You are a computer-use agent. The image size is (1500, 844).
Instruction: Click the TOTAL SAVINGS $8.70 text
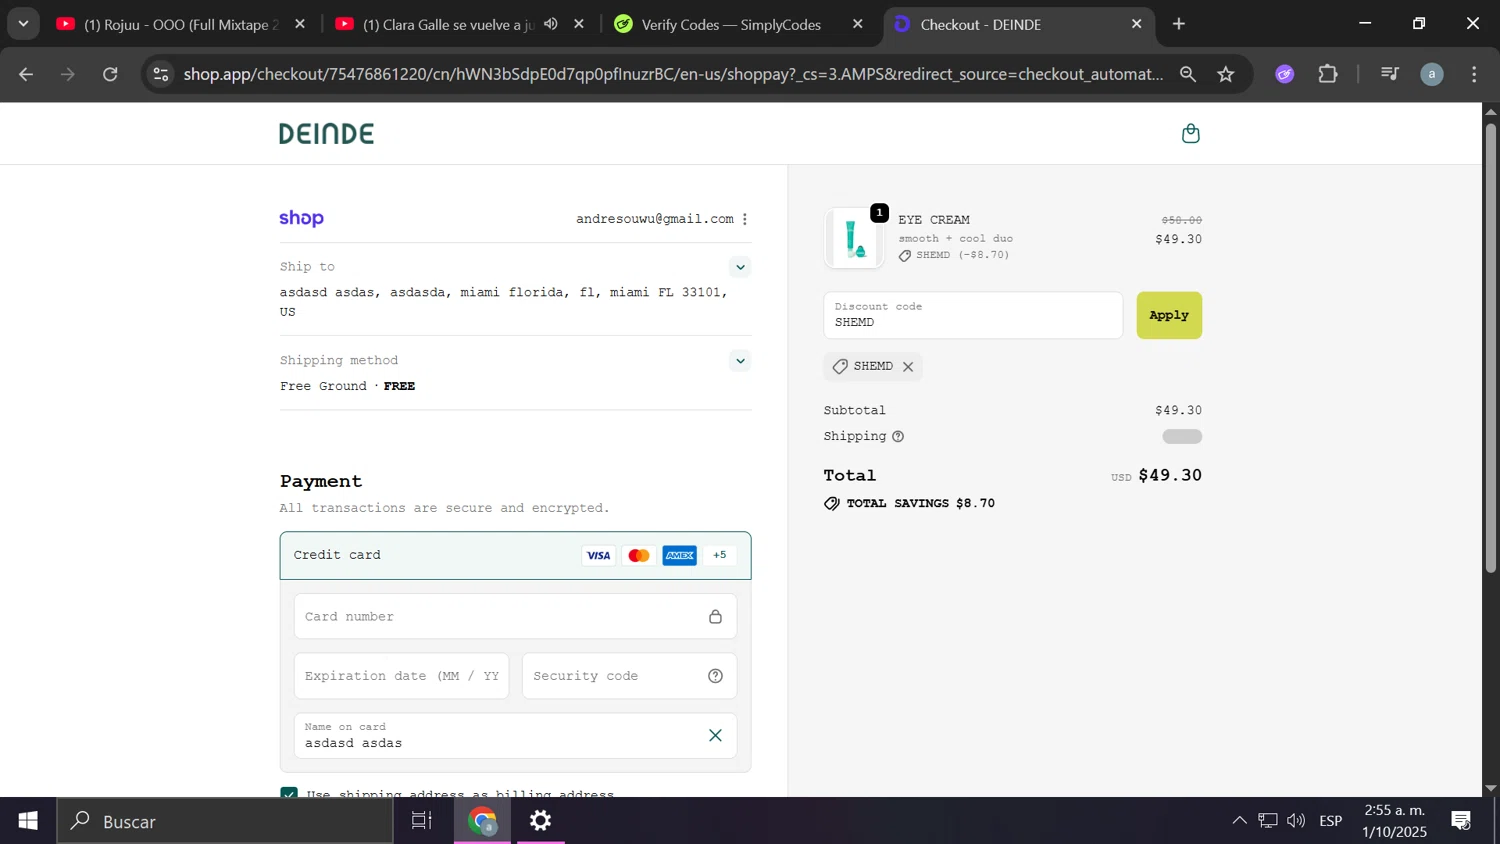click(920, 504)
